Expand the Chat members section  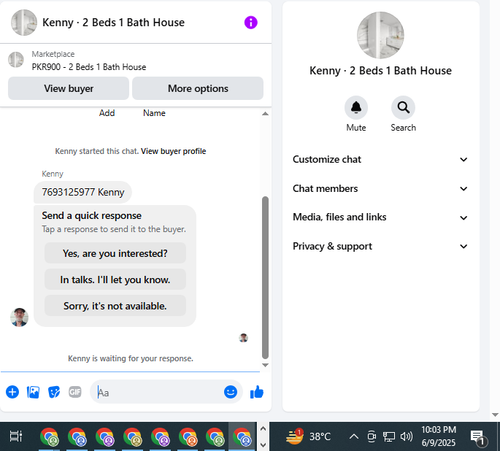(380, 189)
